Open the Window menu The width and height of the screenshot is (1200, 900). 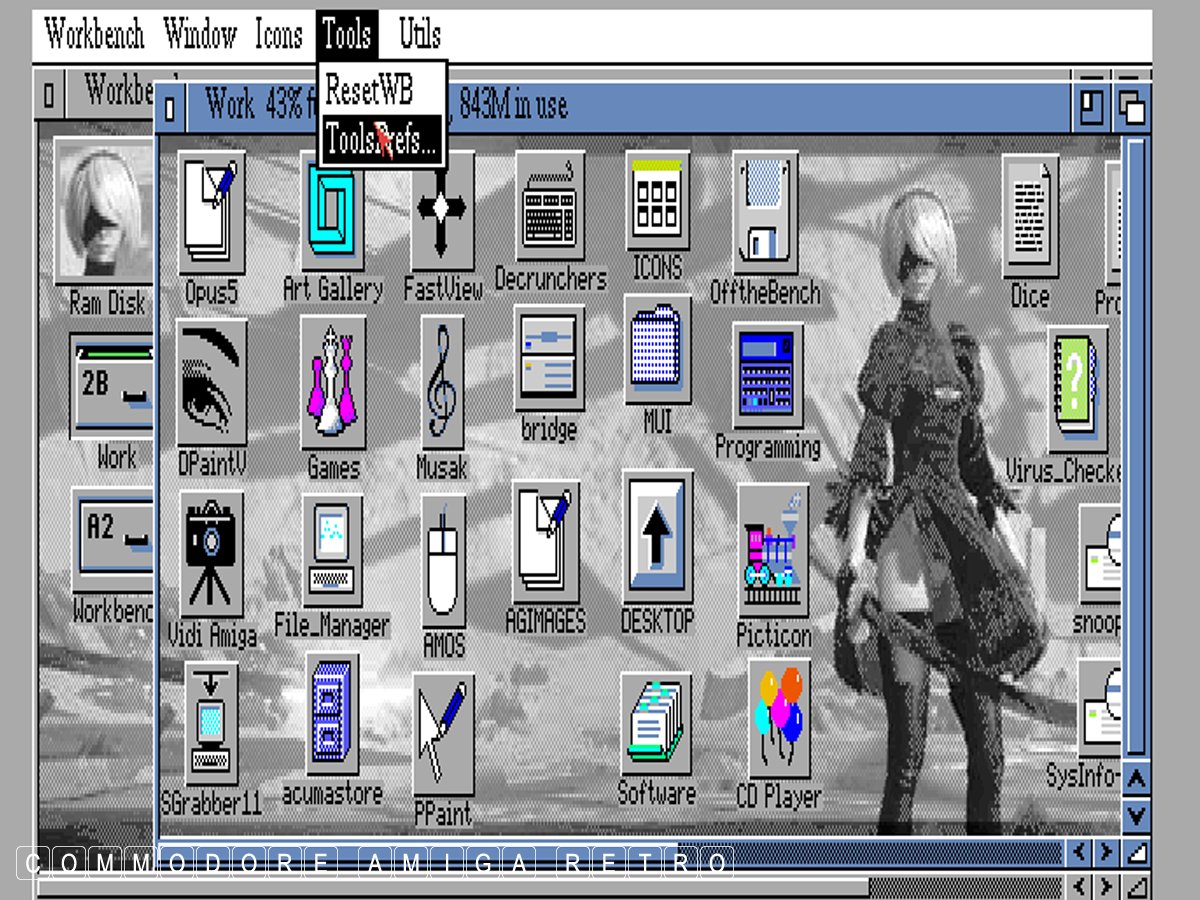[x=200, y=35]
